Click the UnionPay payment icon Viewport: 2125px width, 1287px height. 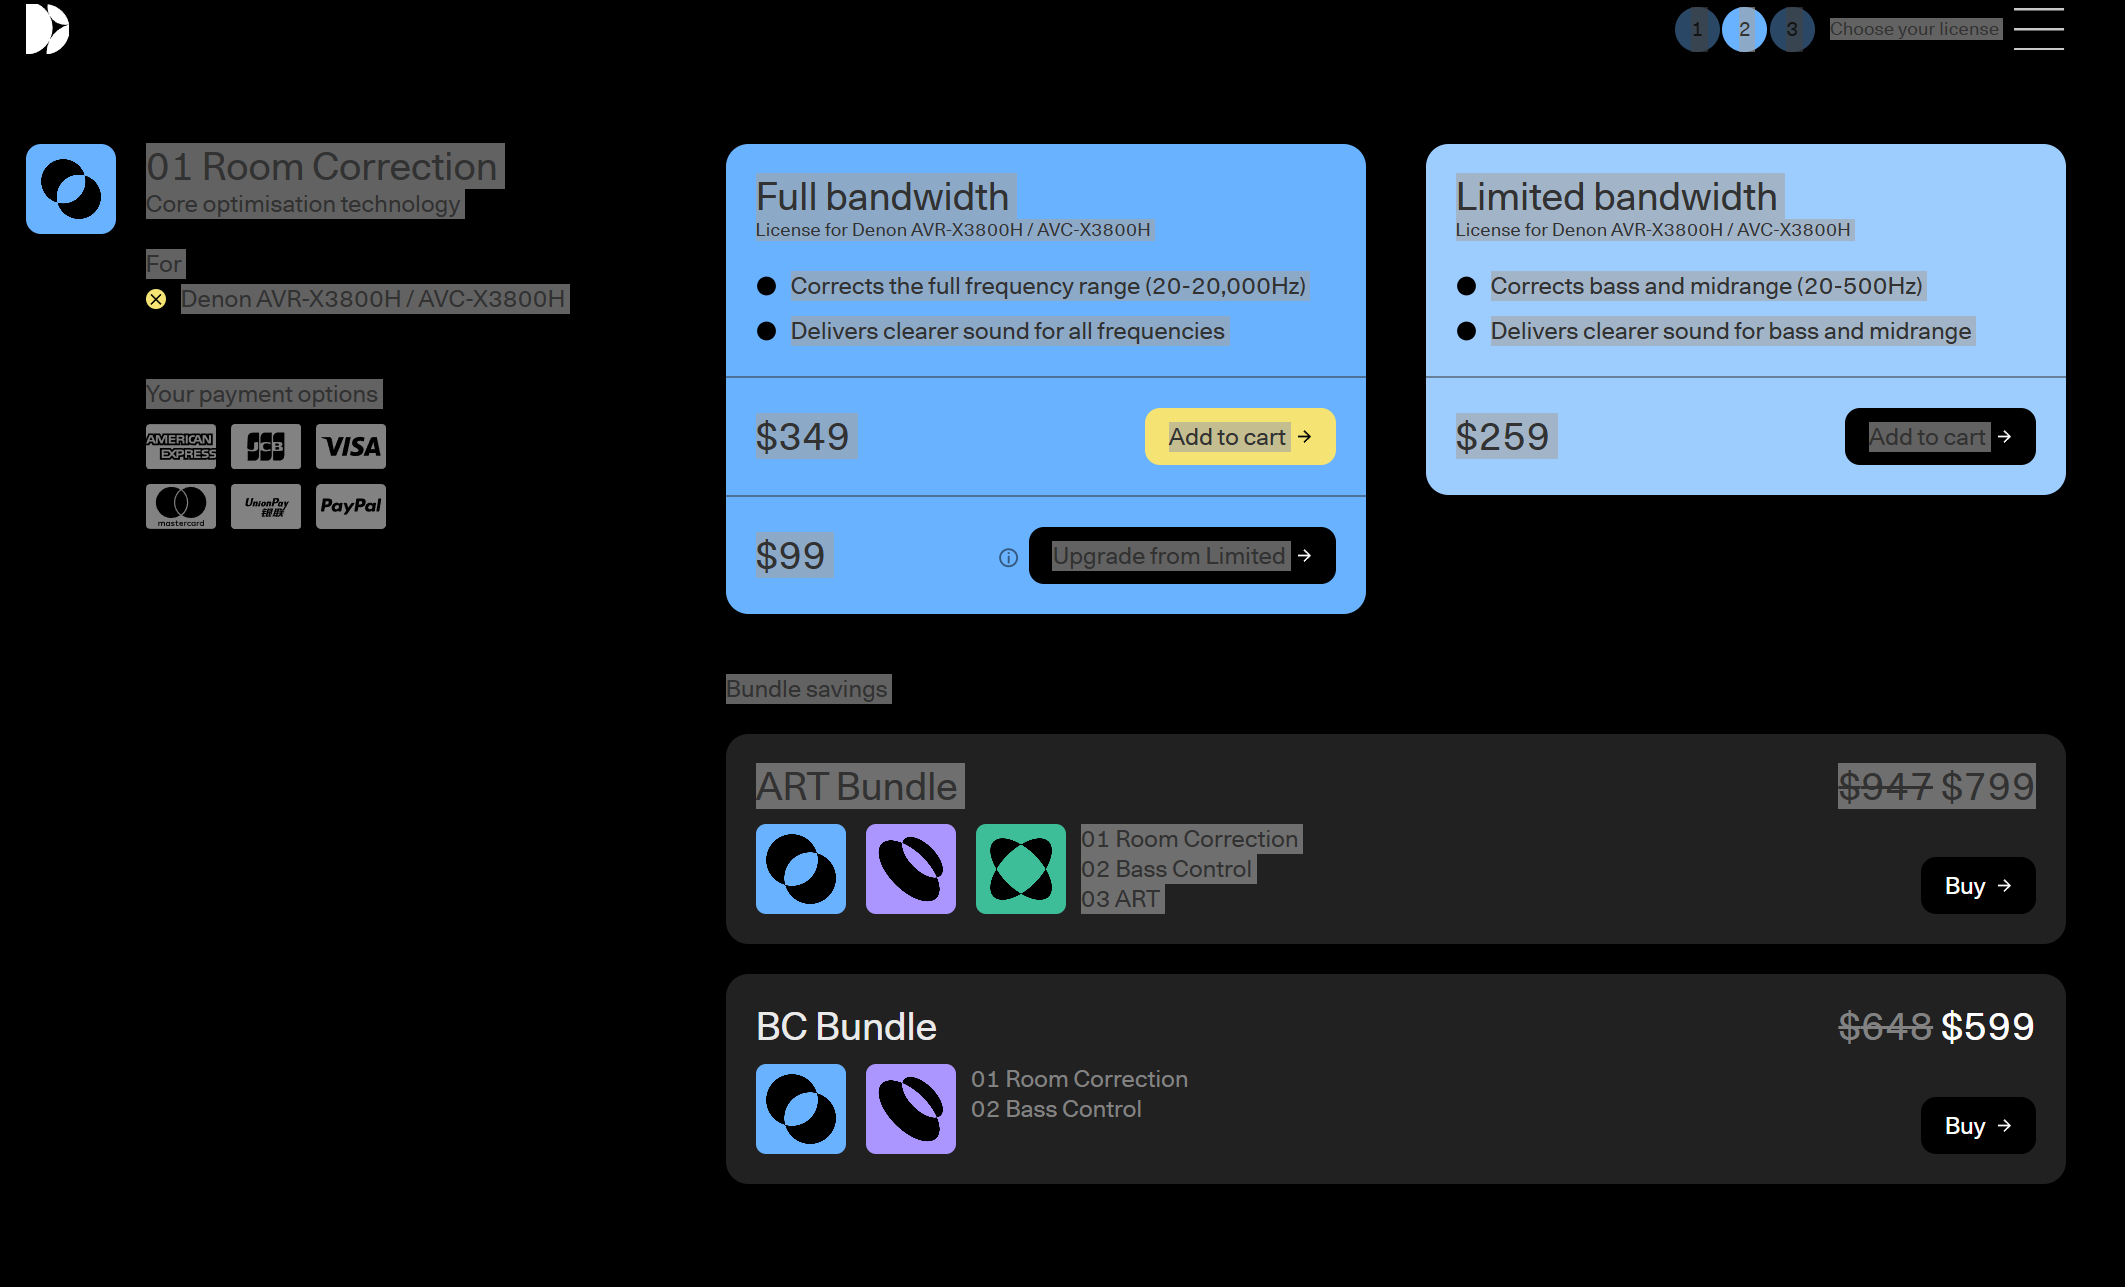pyautogui.click(x=266, y=506)
